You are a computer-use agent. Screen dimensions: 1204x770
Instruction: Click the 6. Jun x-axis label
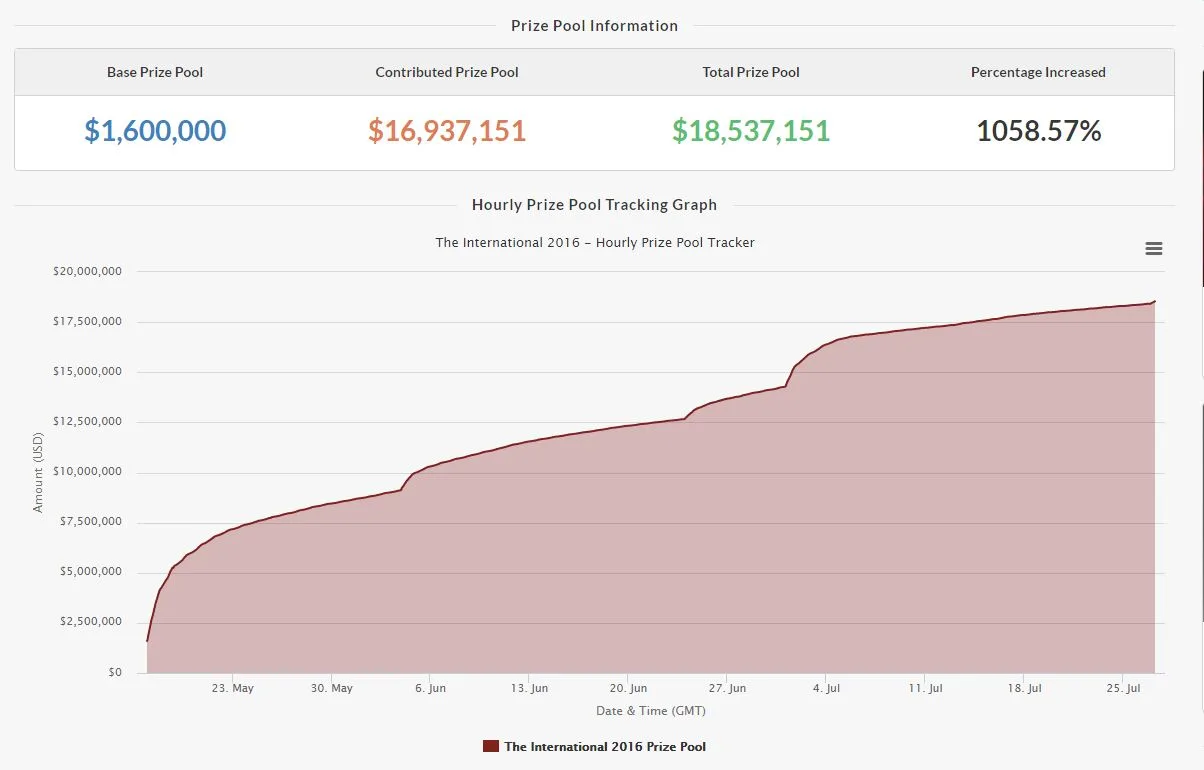430,688
